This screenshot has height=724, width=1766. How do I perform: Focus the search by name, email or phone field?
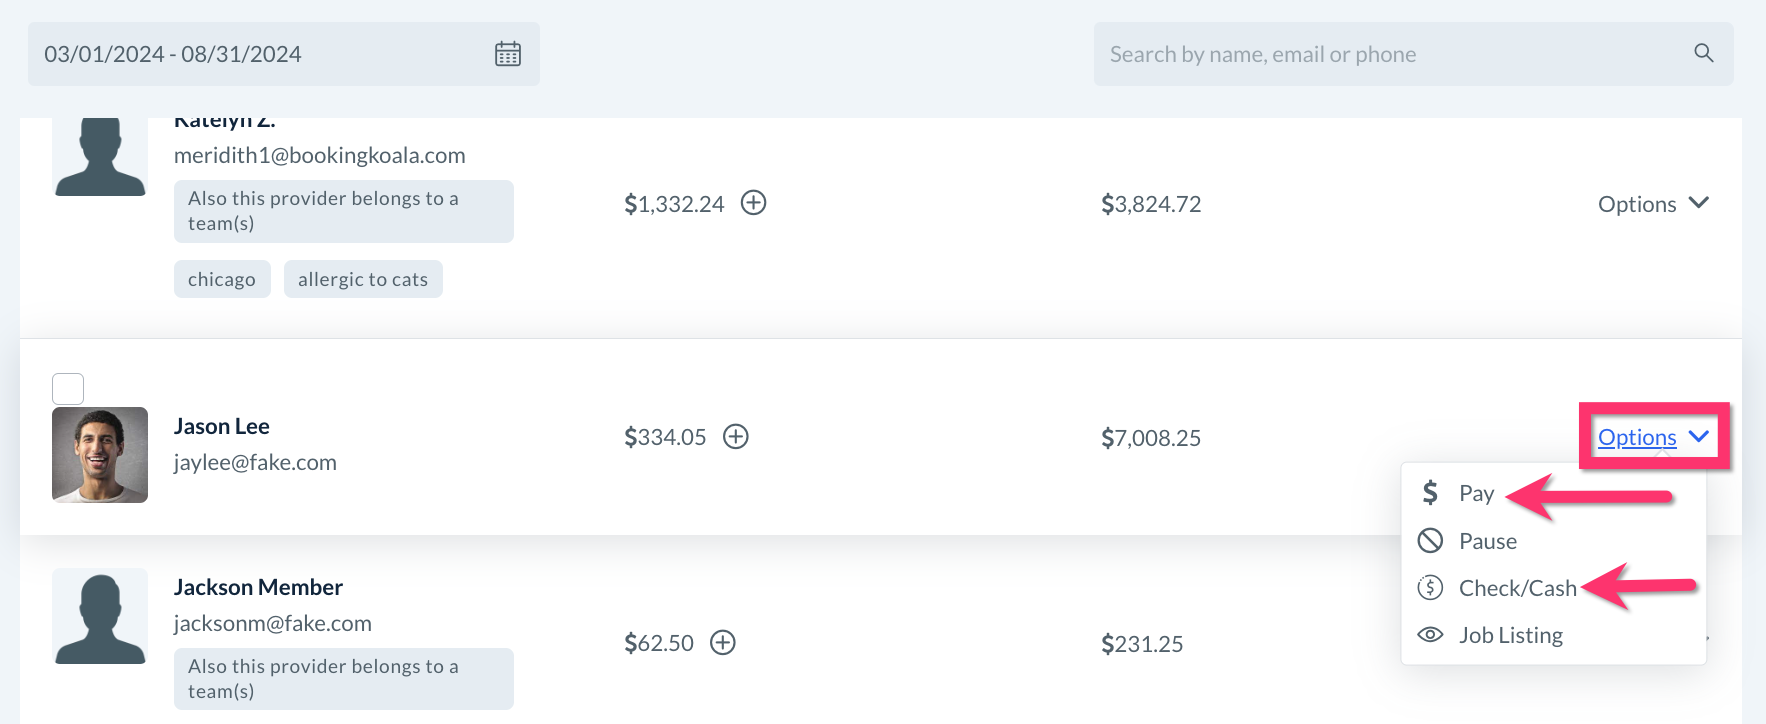click(1390, 54)
